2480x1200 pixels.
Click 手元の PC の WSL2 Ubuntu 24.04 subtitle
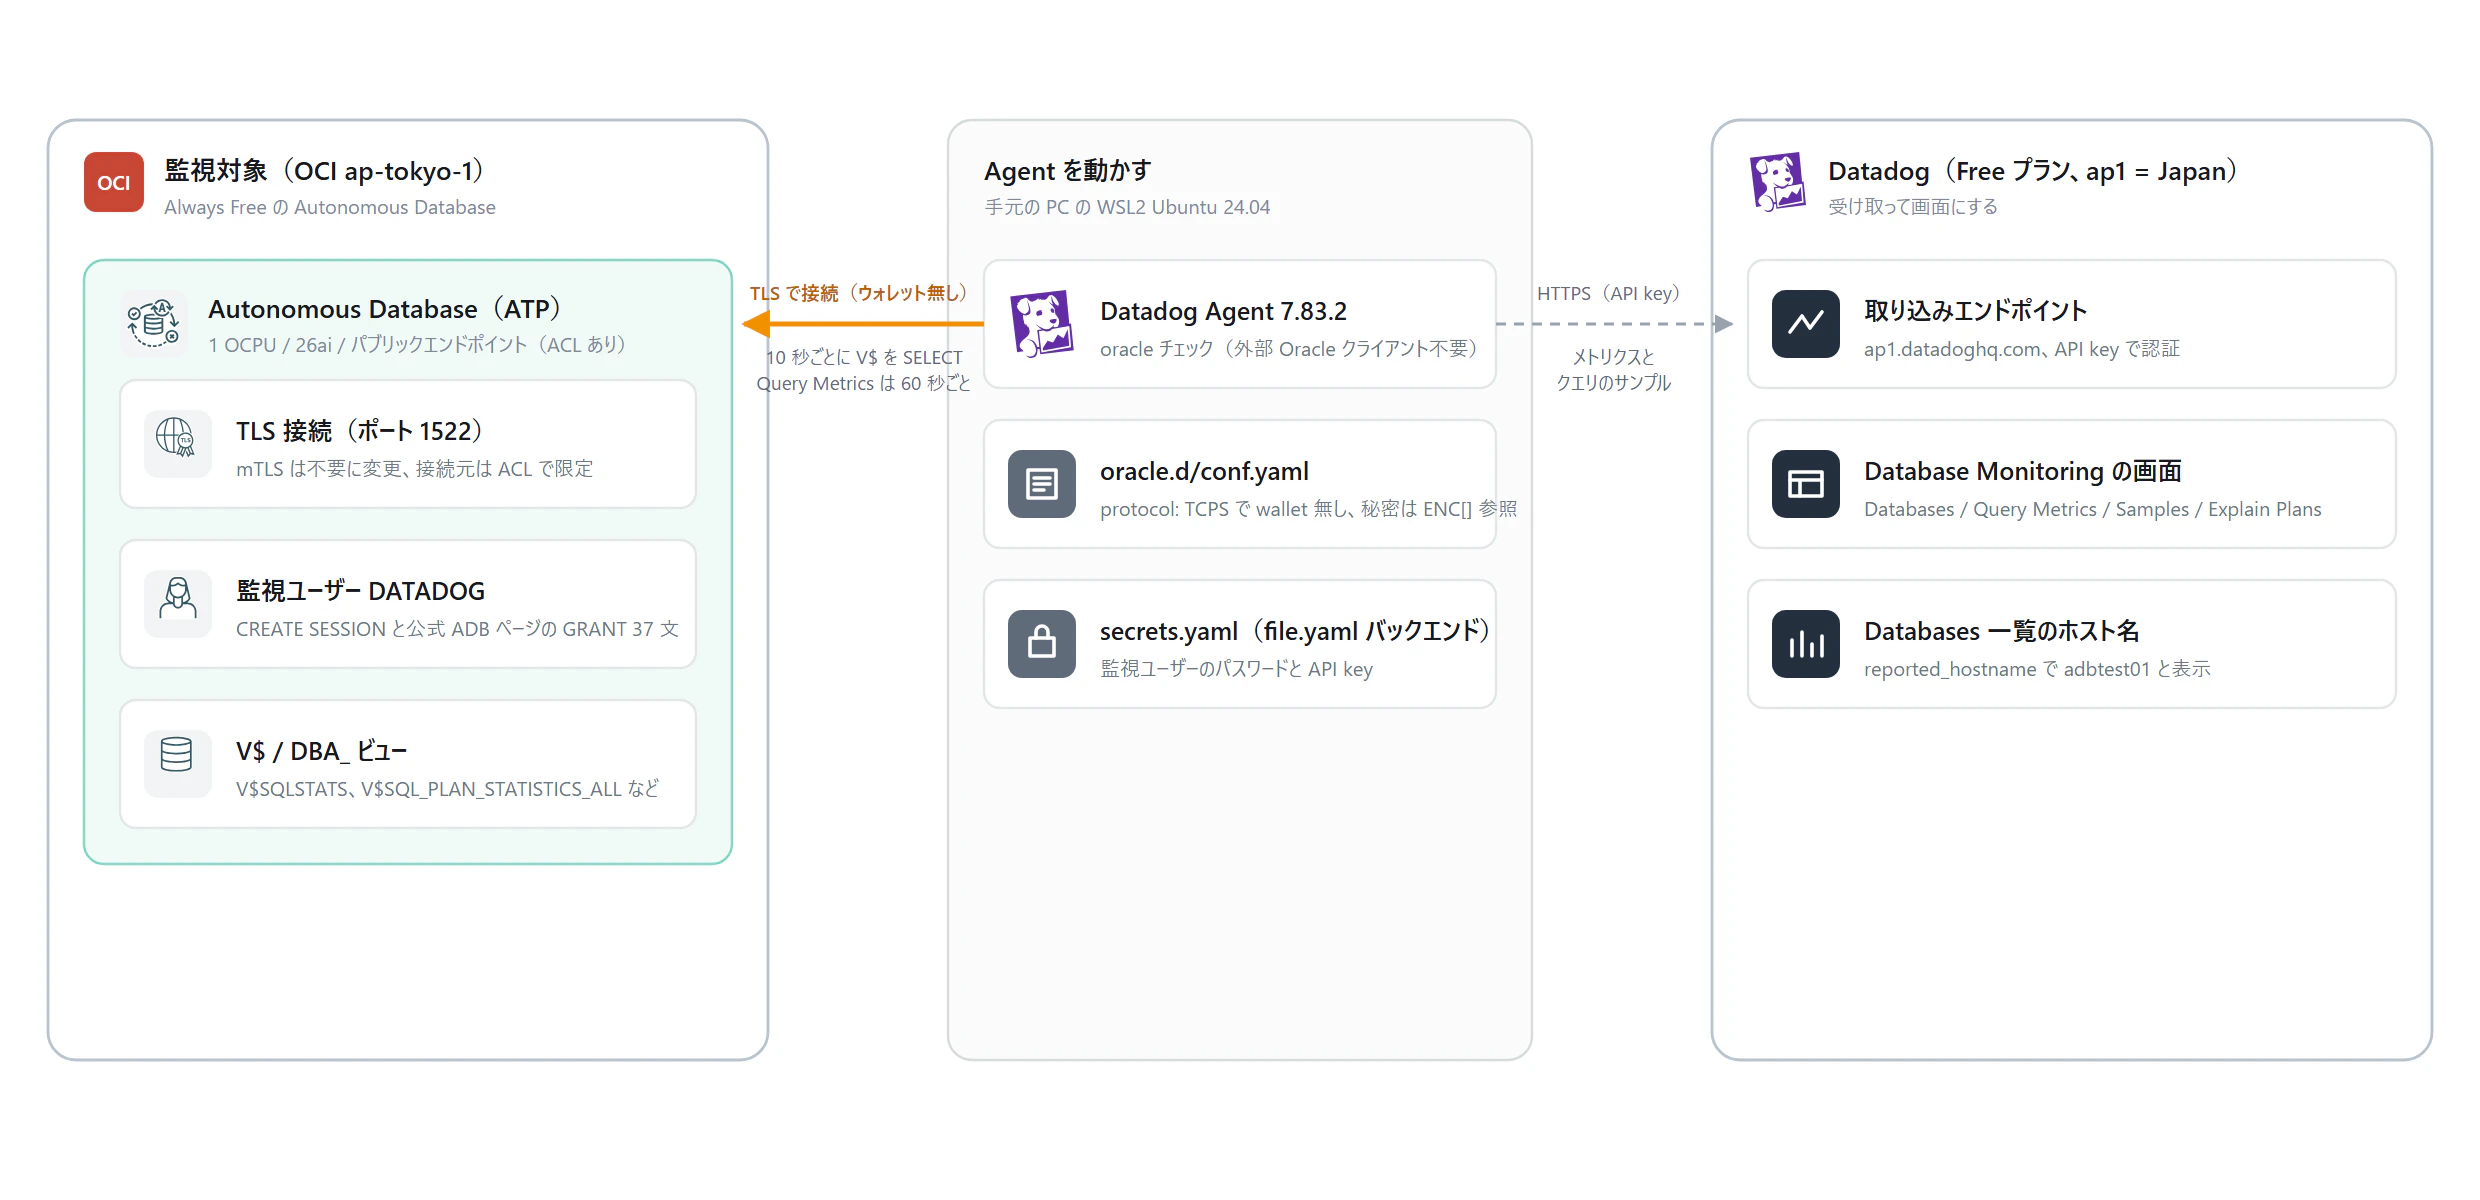(1127, 207)
